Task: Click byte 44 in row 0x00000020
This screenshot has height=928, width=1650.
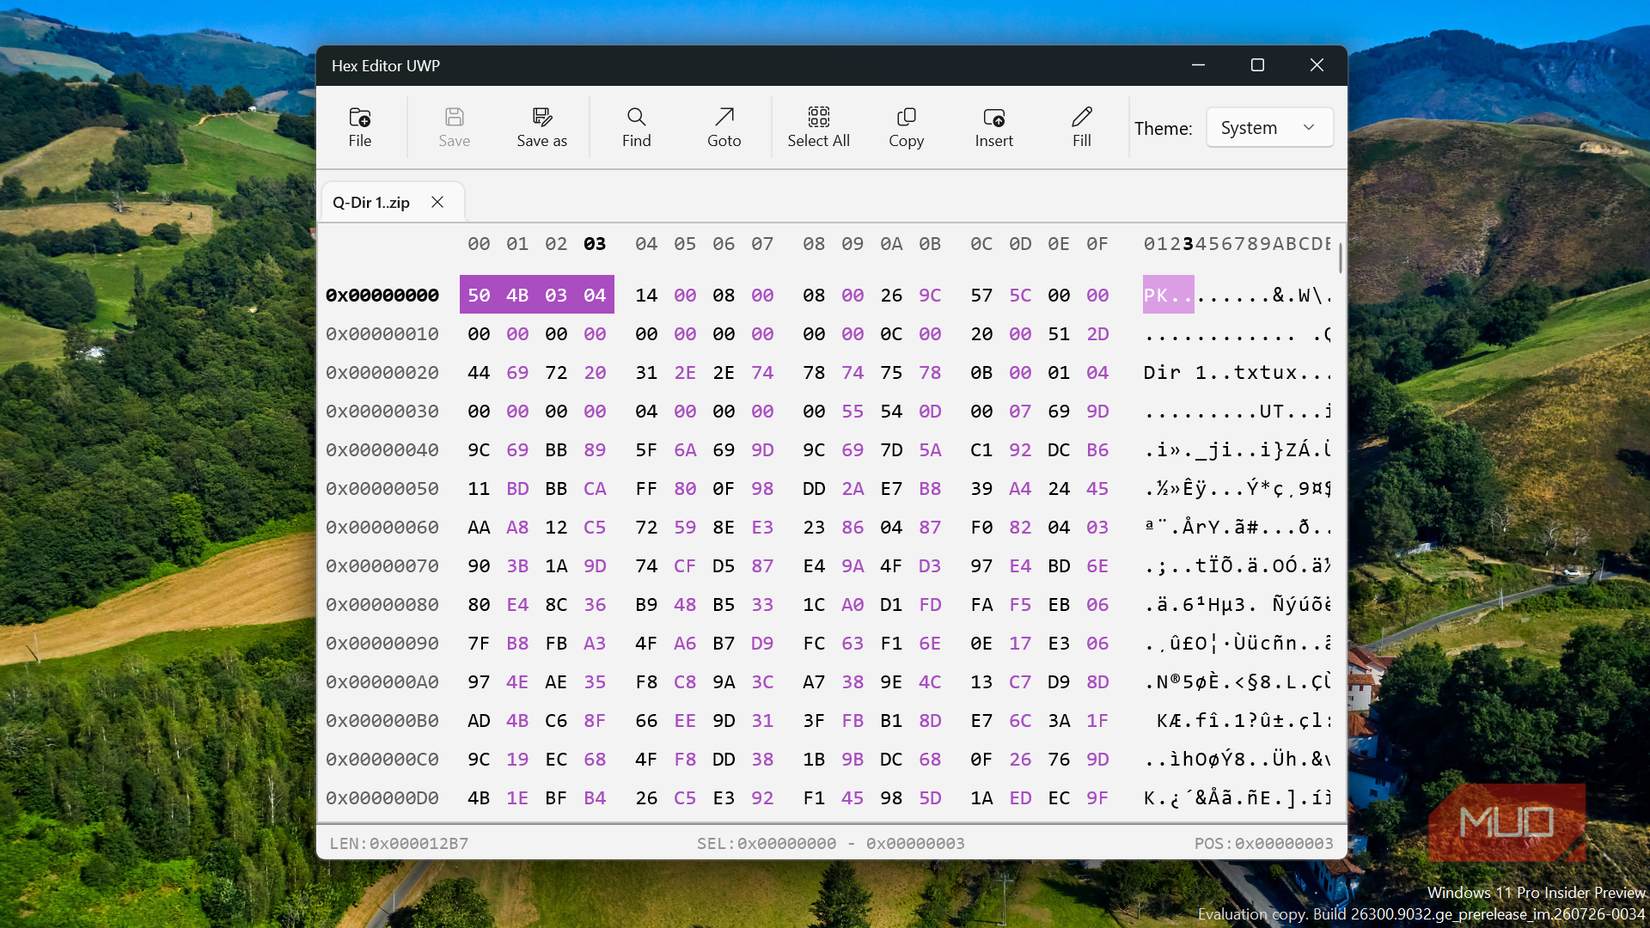Action: pyautogui.click(x=479, y=373)
